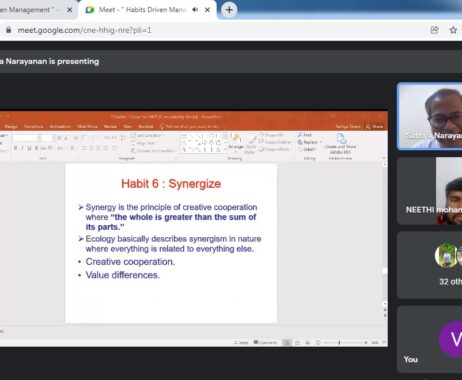Click the Find icon in Editing group
Screen dimensions: 462x380
point(305,135)
